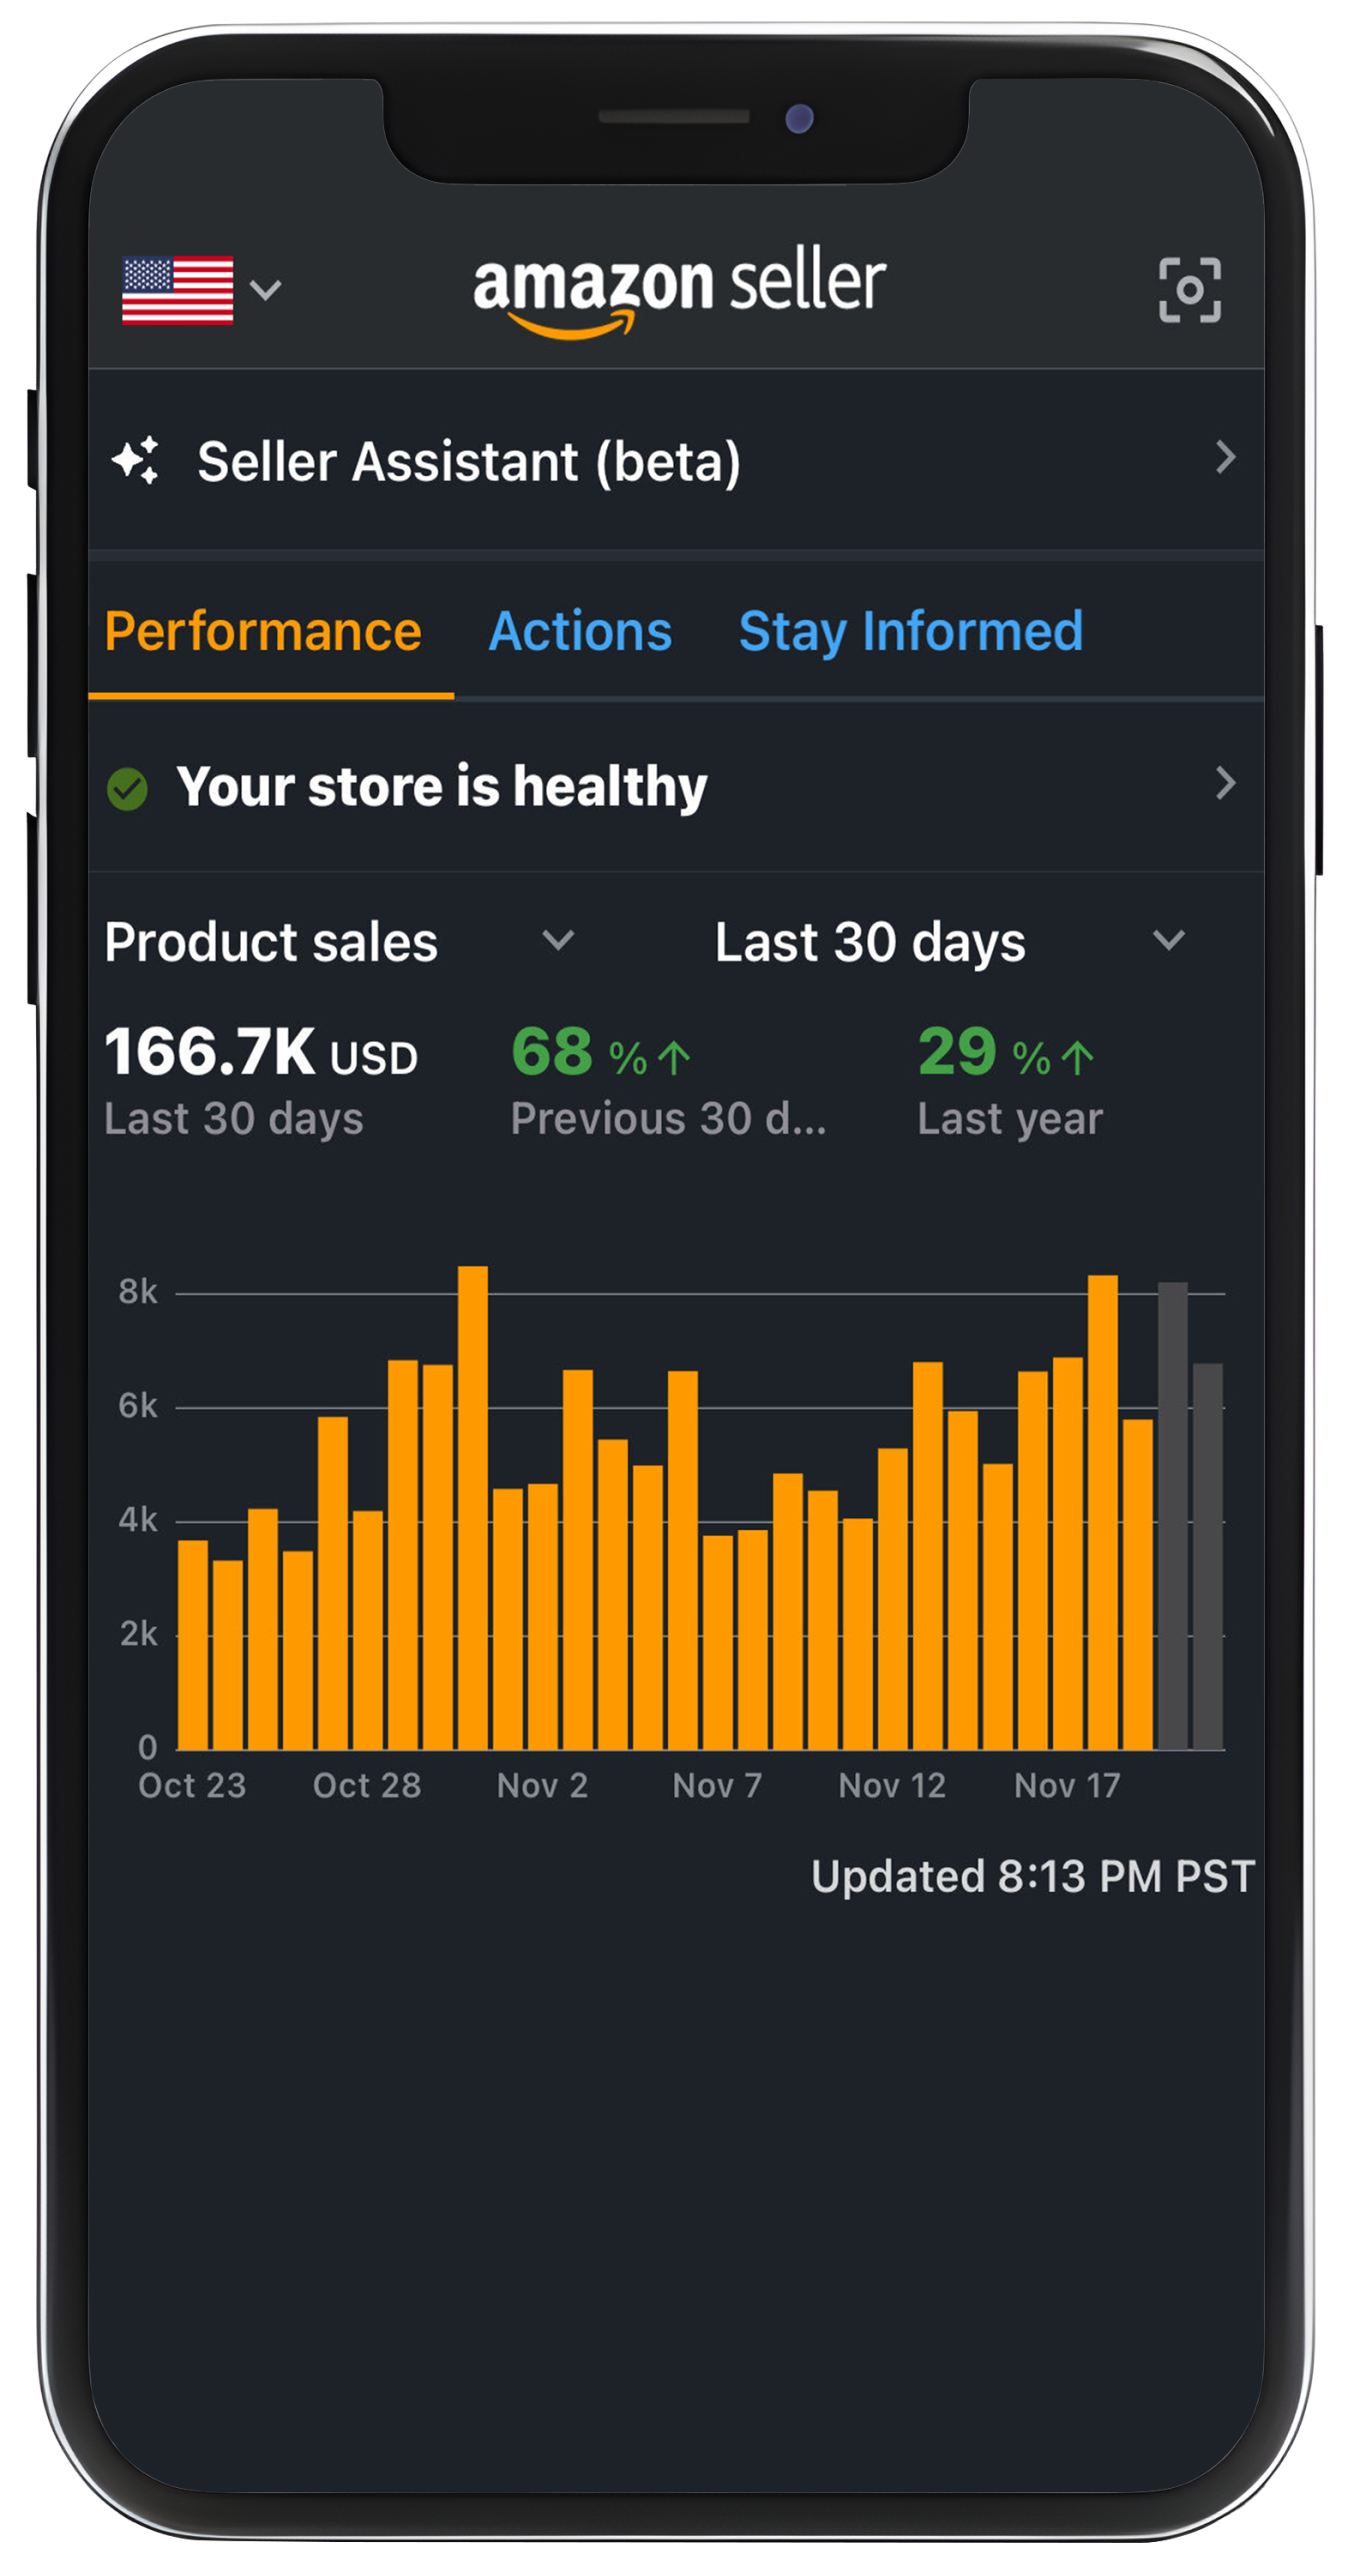
Task: Open Seller Assistant (beta)
Action: point(468,462)
